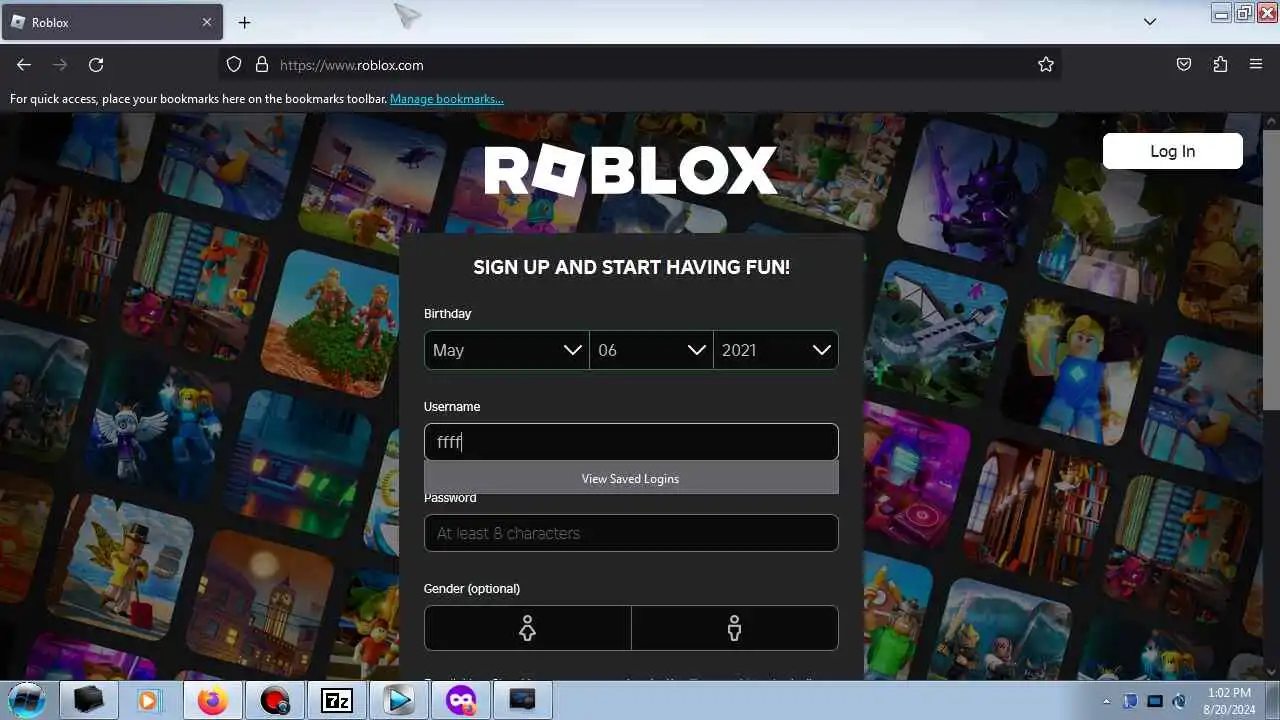Focus the Password field
Screen dimensions: 1280x720
pos(631,533)
